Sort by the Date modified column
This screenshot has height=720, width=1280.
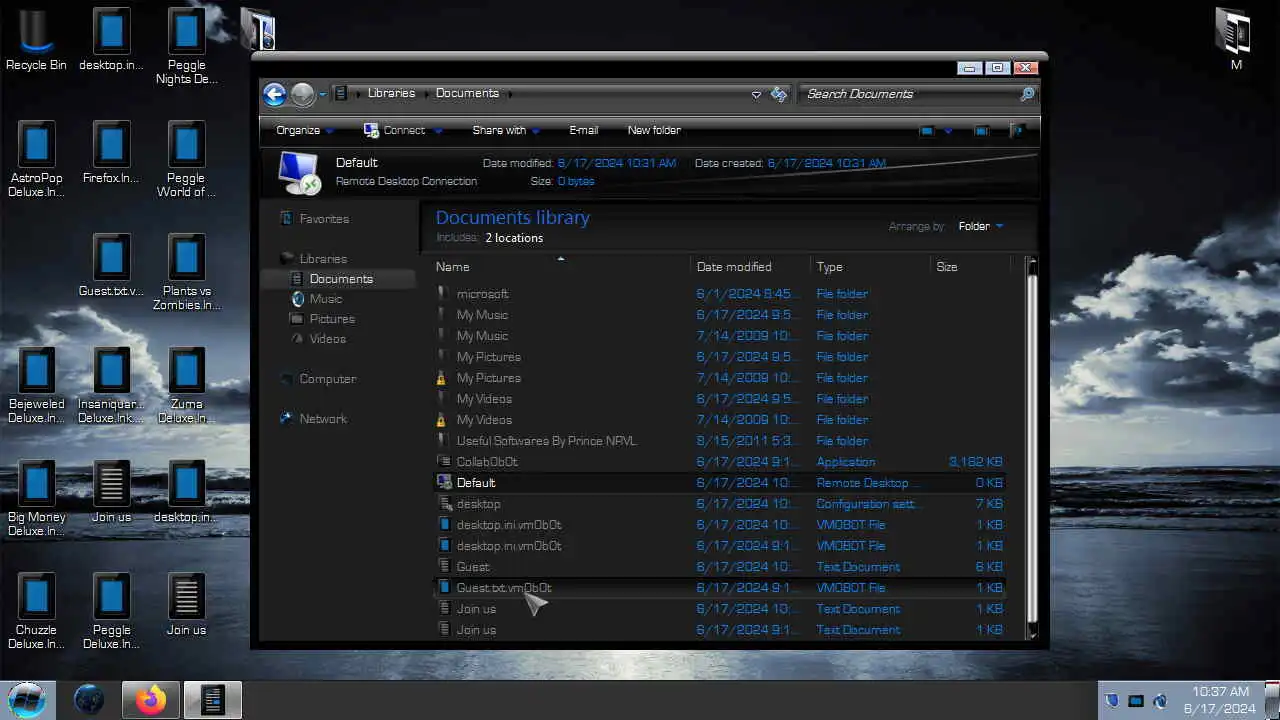tap(750, 267)
